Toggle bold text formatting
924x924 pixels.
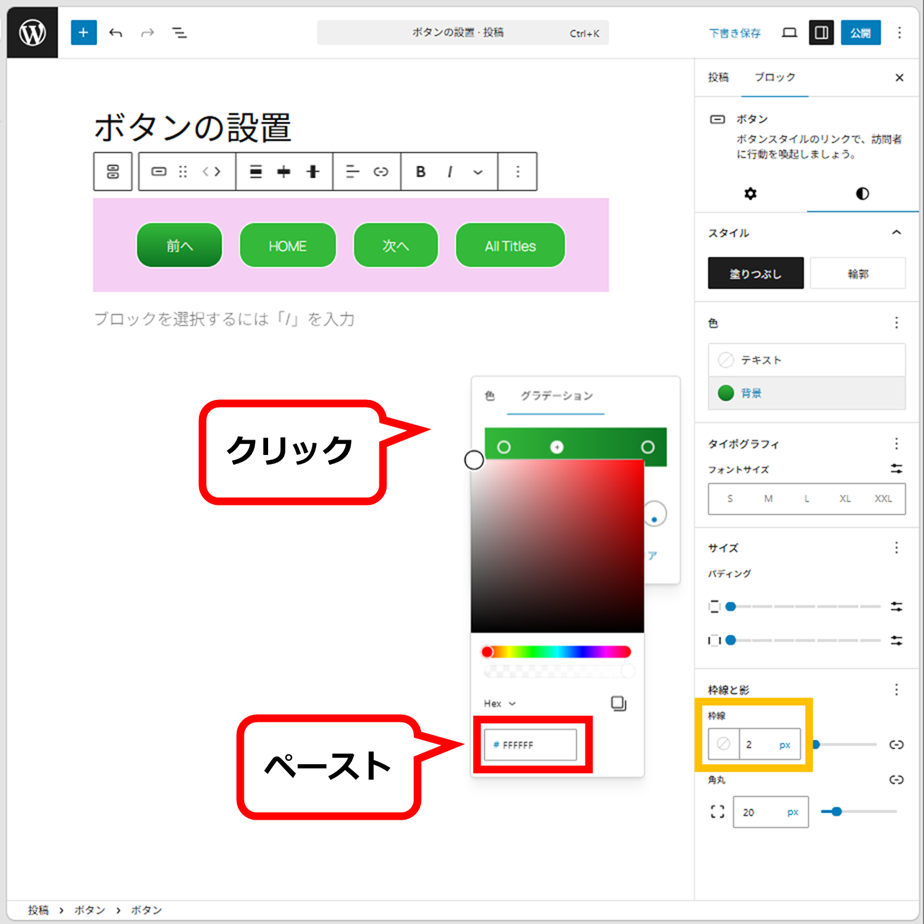click(420, 172)
